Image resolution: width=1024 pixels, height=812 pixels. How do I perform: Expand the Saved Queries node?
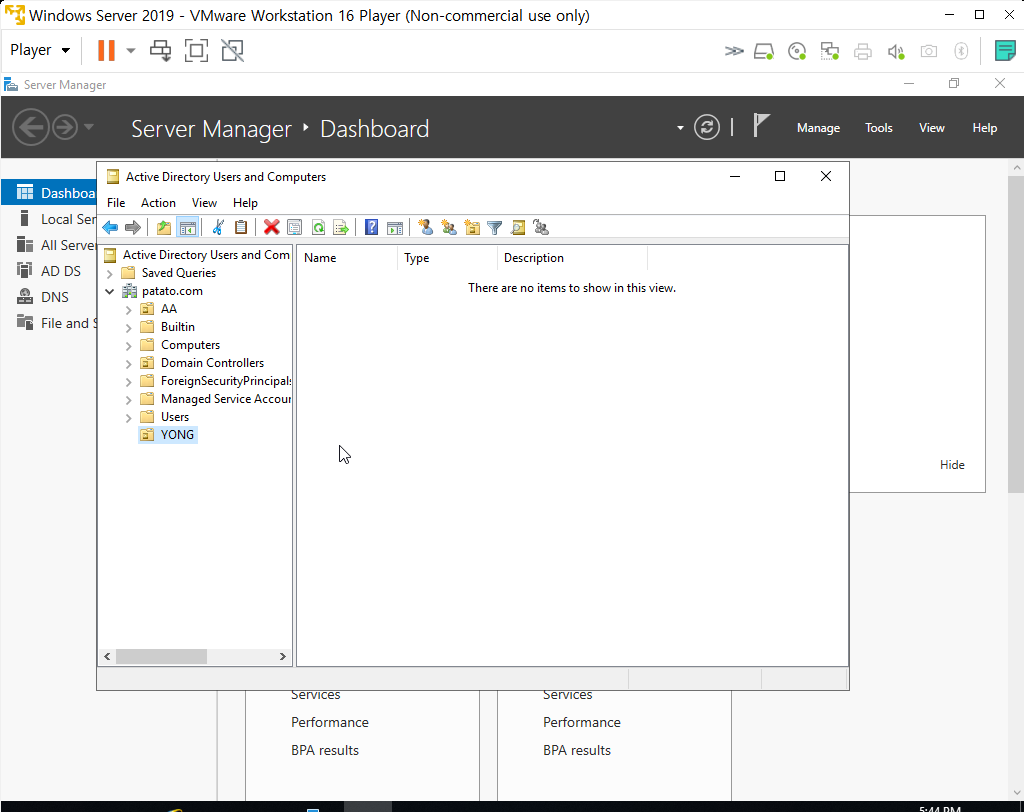pos(110,273)
